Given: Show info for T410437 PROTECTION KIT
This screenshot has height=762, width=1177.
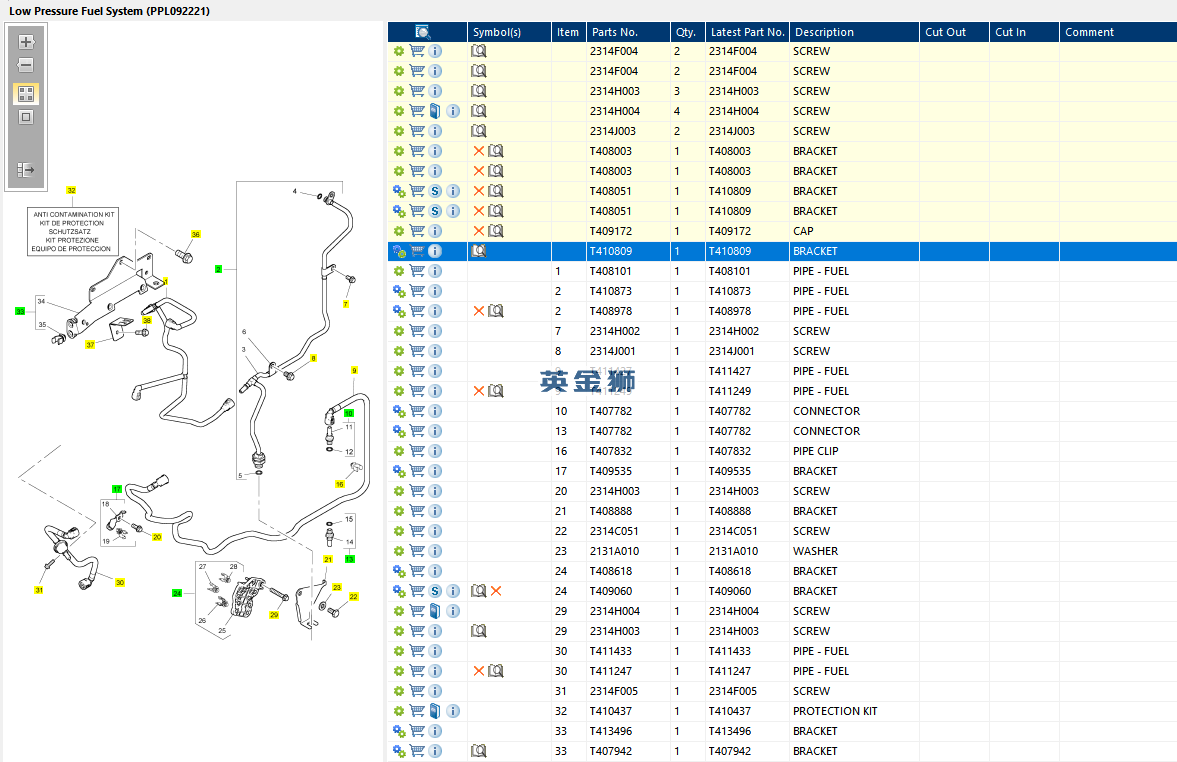Looking at the screenshot, I should click(453, 712).
